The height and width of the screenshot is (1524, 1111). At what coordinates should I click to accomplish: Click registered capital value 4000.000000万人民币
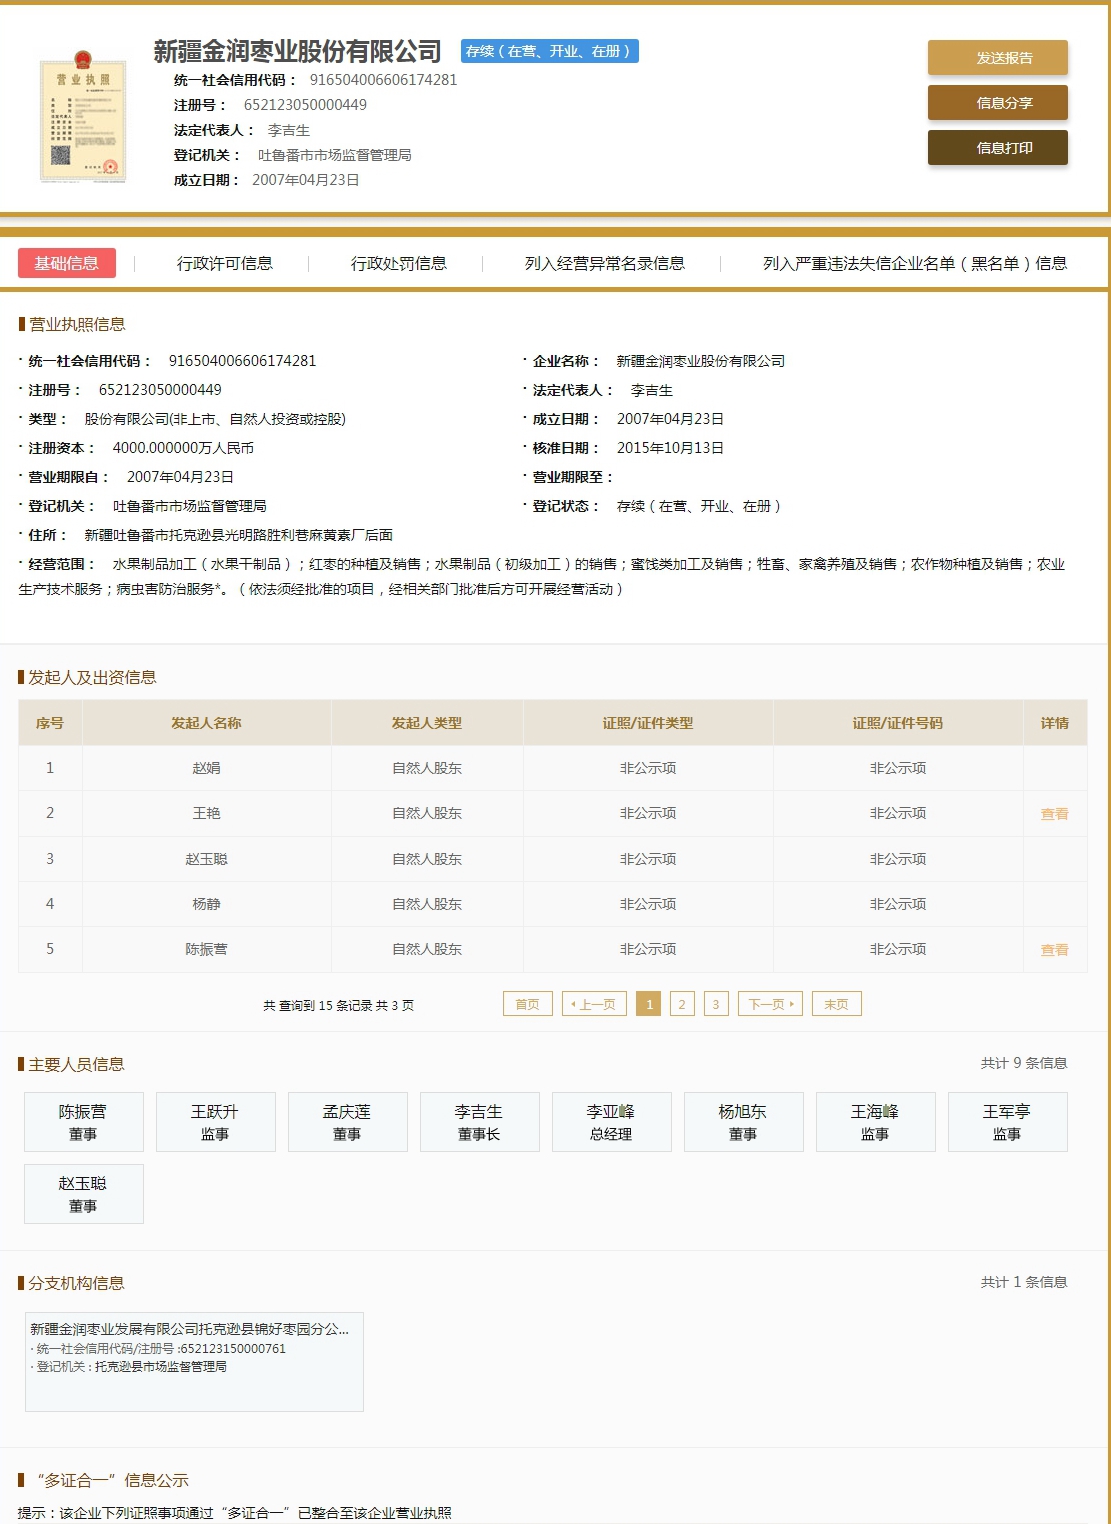pyautogui.click(x=183, y=448)
